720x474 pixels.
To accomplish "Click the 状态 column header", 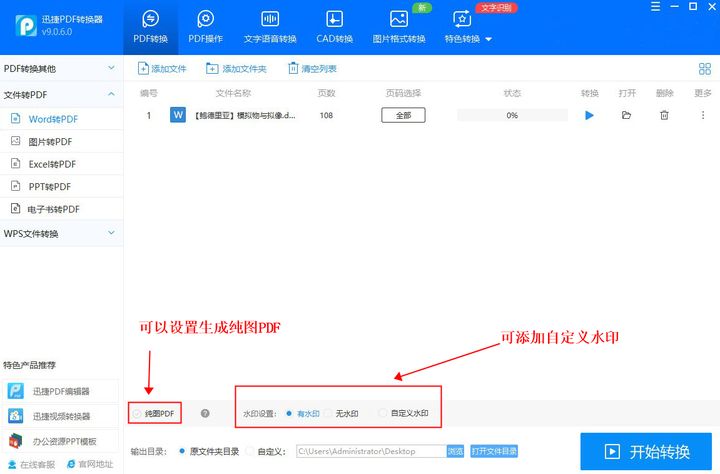I will [x=512, y=93].
